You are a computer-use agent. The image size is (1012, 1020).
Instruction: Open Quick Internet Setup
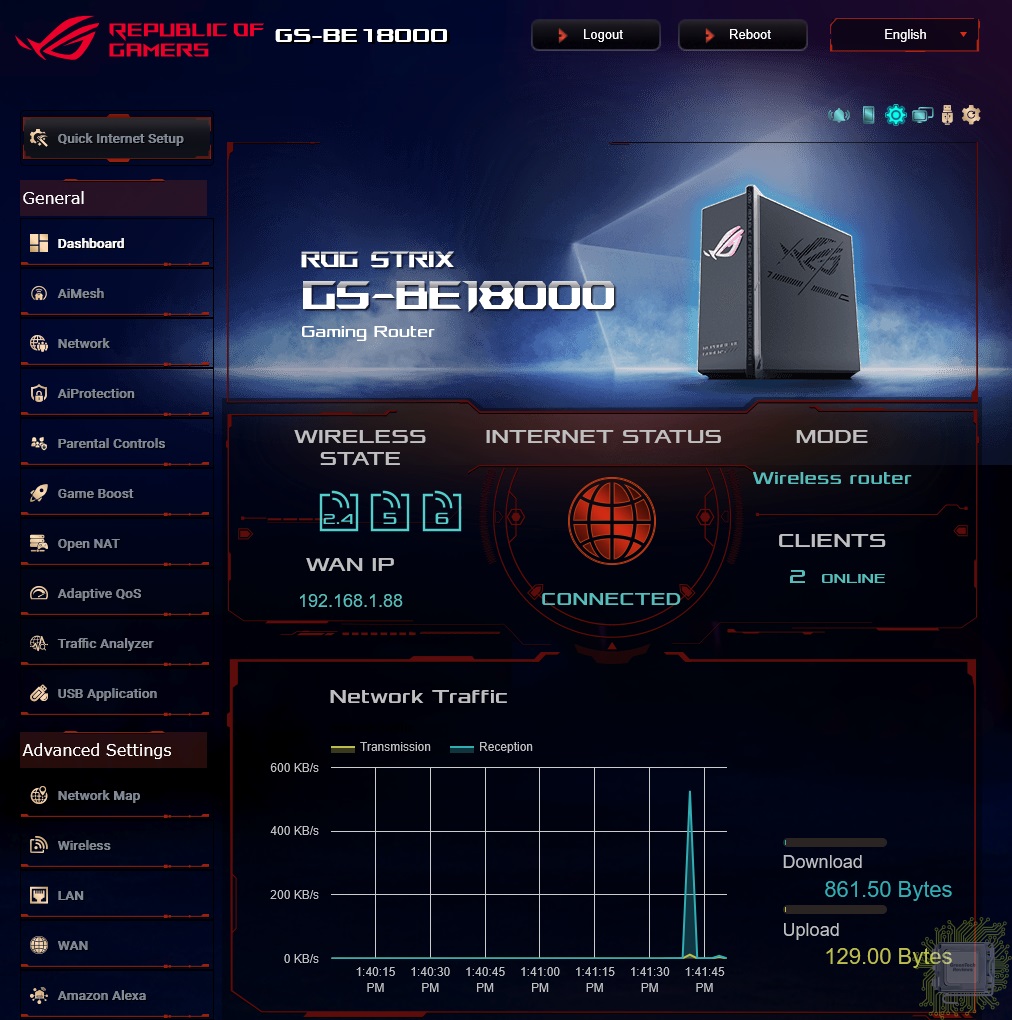(x=117, y=138)
